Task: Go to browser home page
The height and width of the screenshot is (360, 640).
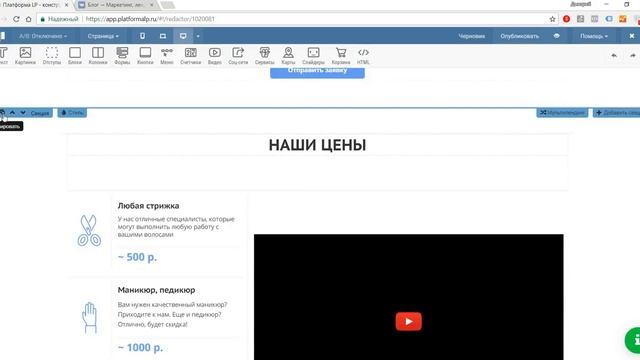Action: (29, 19)
